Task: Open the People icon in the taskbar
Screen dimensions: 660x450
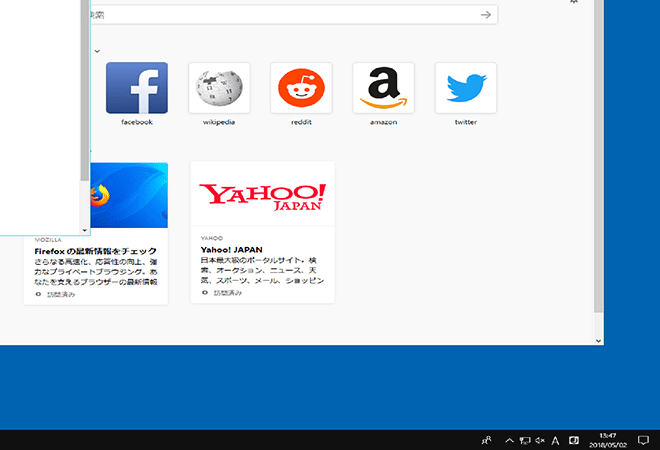Action: (x=486, y=440)
